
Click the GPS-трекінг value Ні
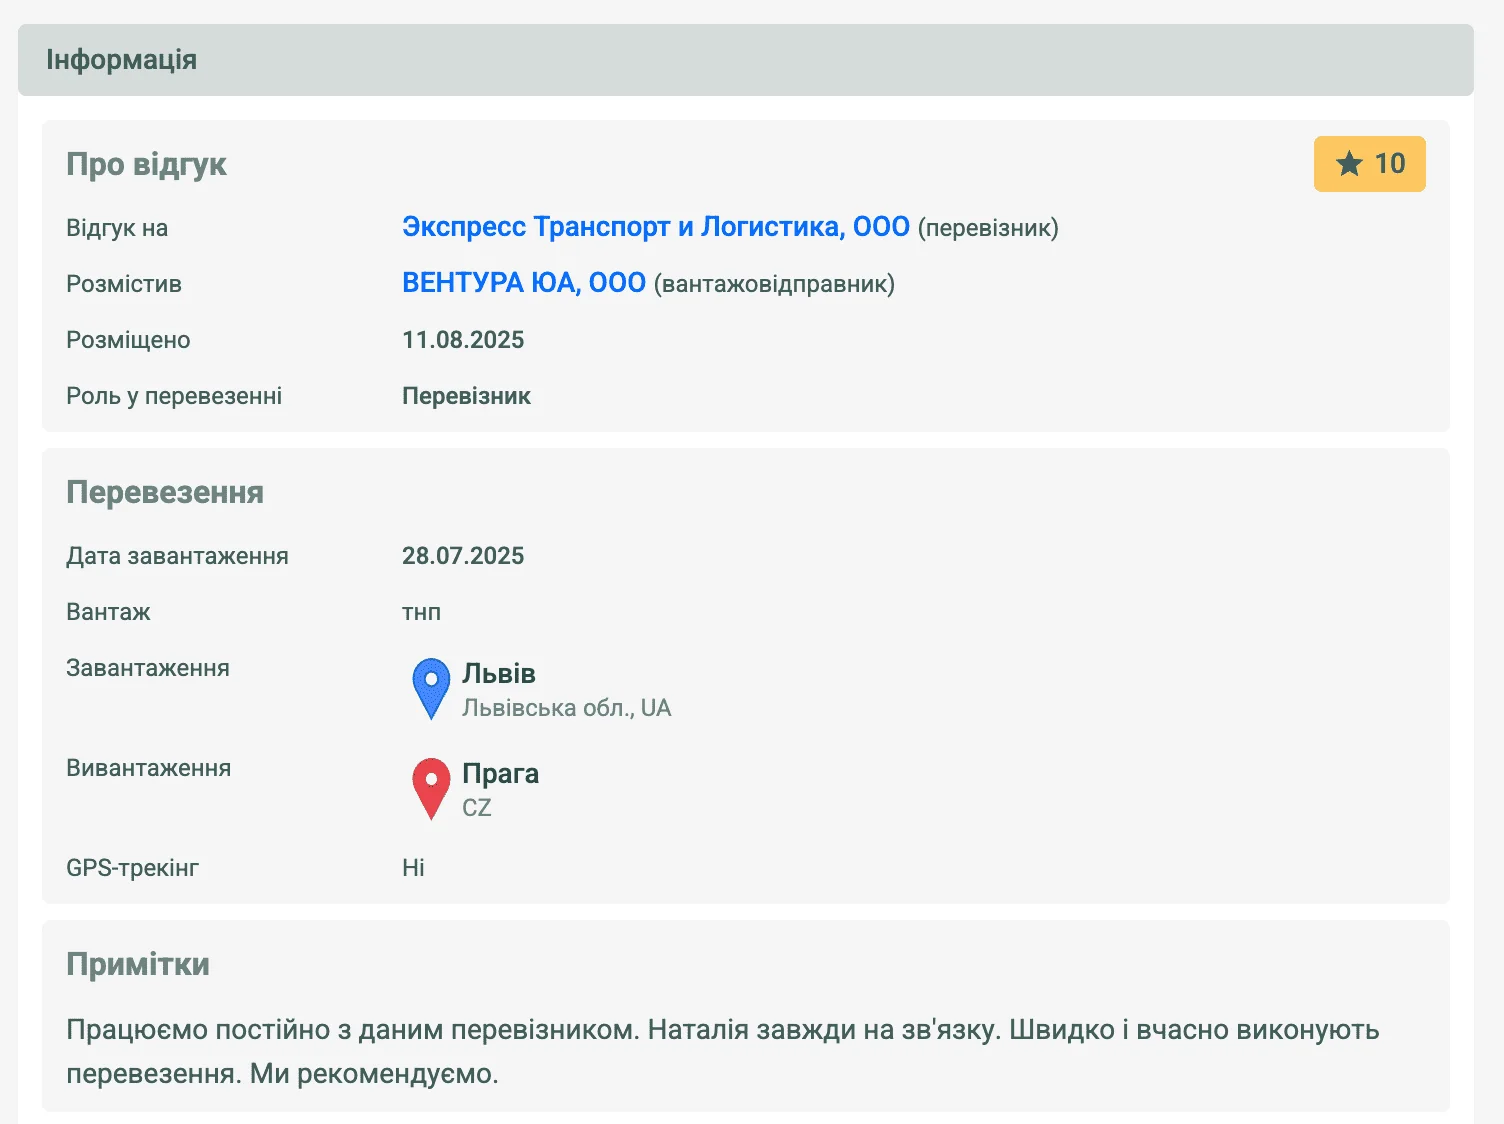pyautogui.click(x=413, y=868)
